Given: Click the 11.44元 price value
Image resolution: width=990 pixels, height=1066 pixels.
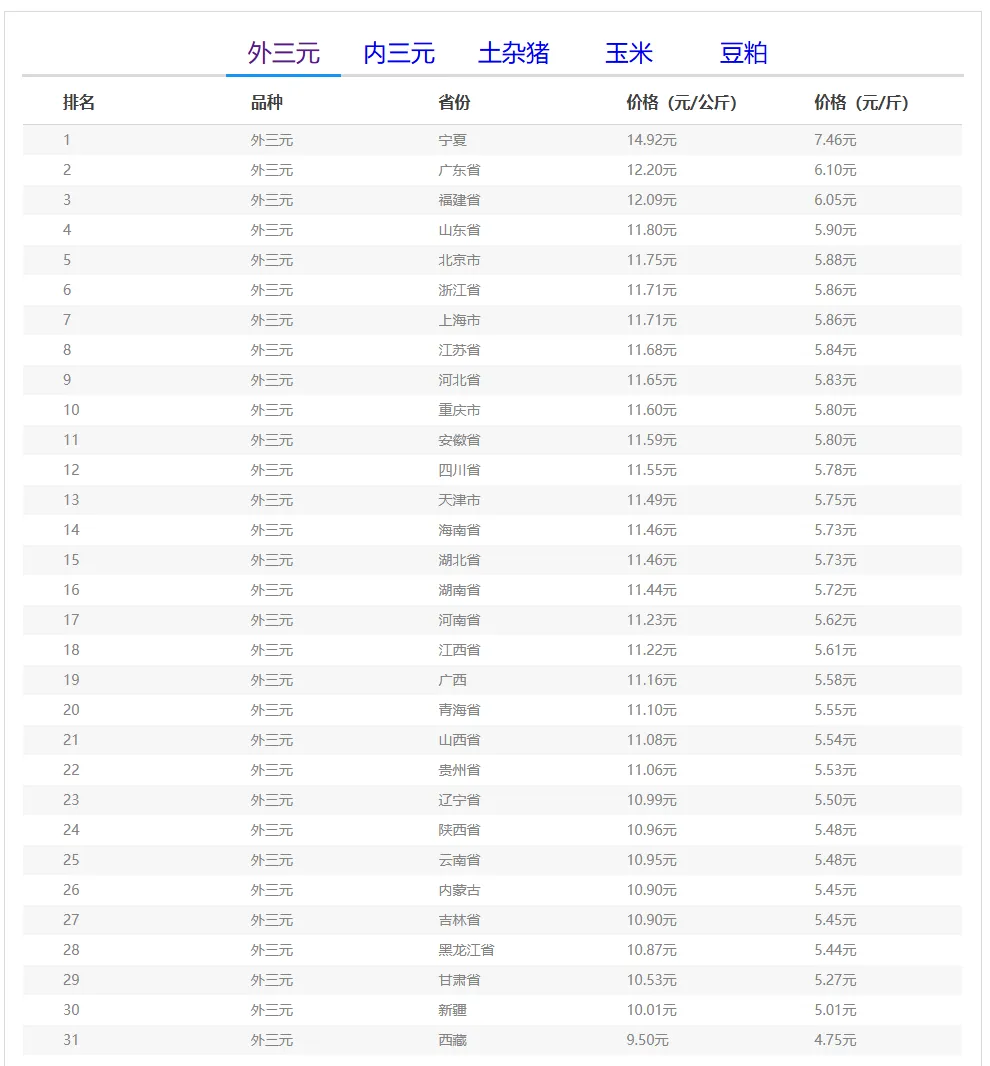Looking at the screenshot, I should coord(651,589).
